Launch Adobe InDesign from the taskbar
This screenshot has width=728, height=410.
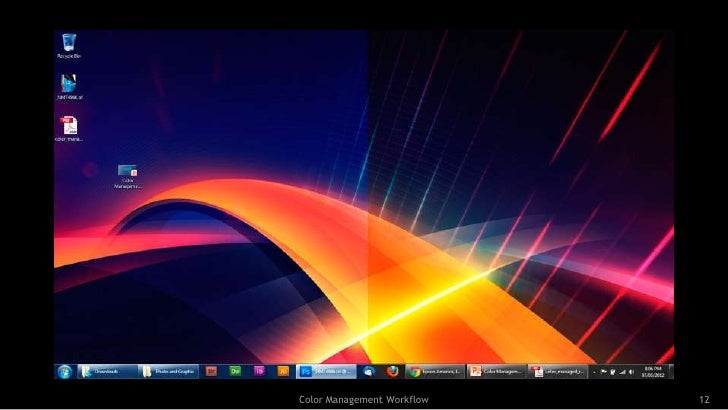coord(259,371)
